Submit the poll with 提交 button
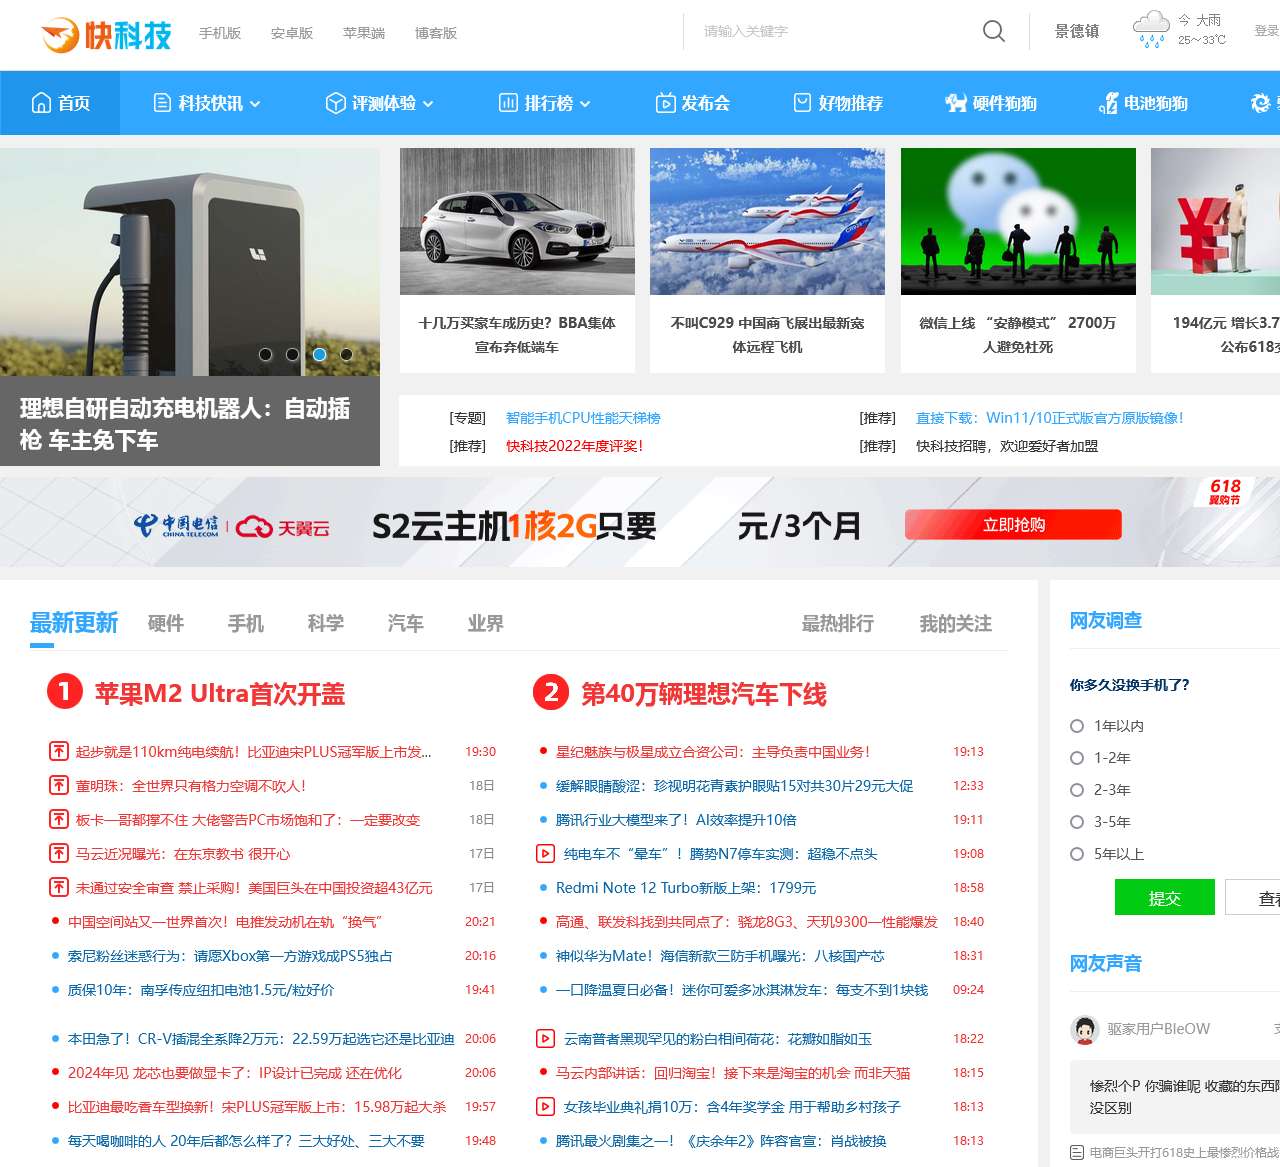Screen dimensions: 1280x1167 [x=1165, y=898]
